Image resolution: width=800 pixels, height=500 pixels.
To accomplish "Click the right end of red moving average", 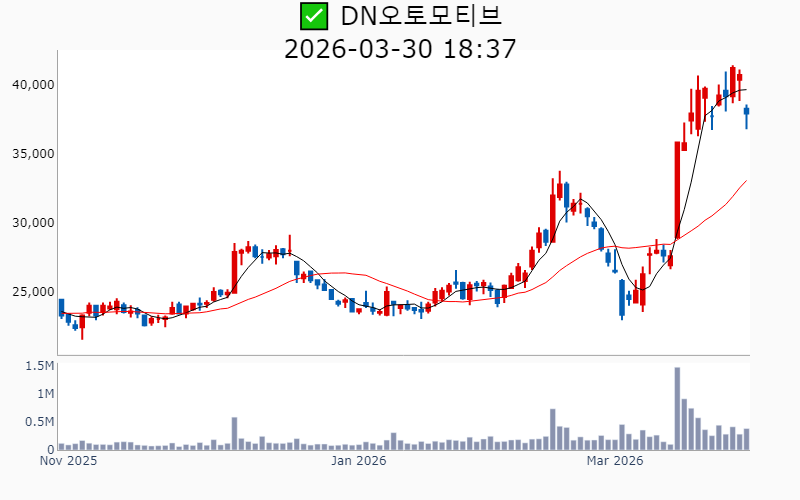I will pyautogui.click(x=746, y=181).
